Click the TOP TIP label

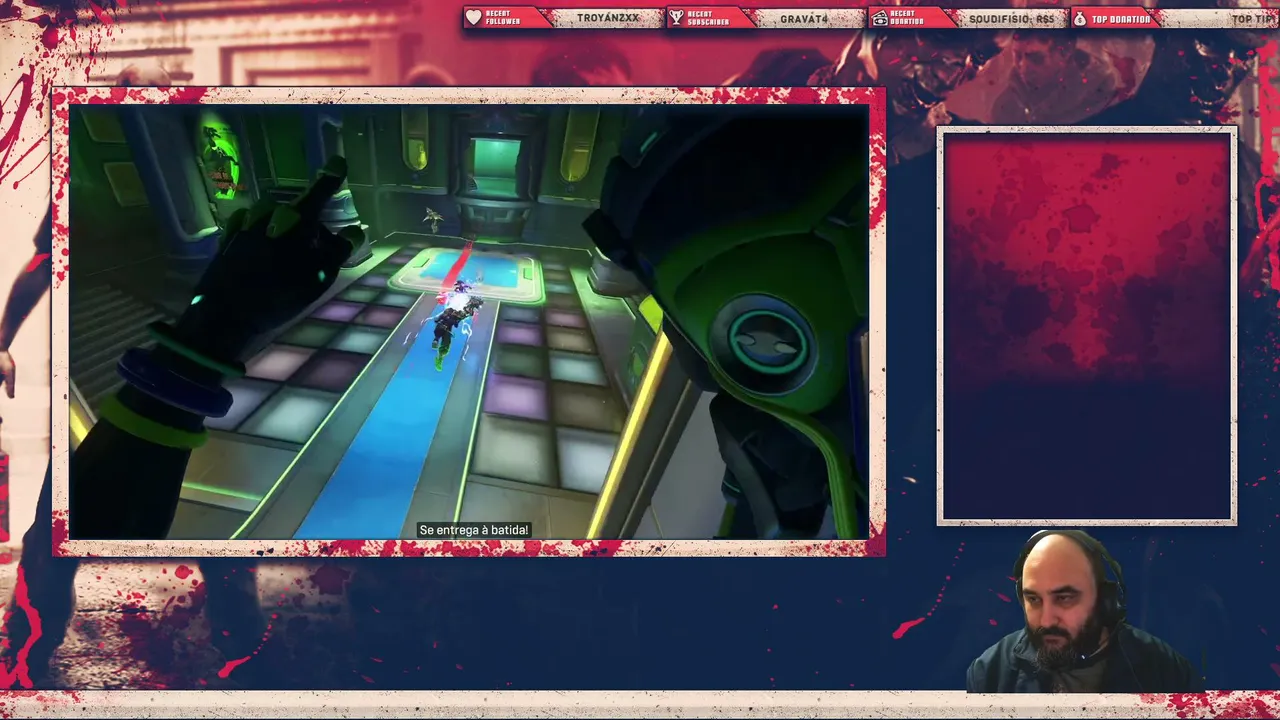click(x=1254, y=19)
